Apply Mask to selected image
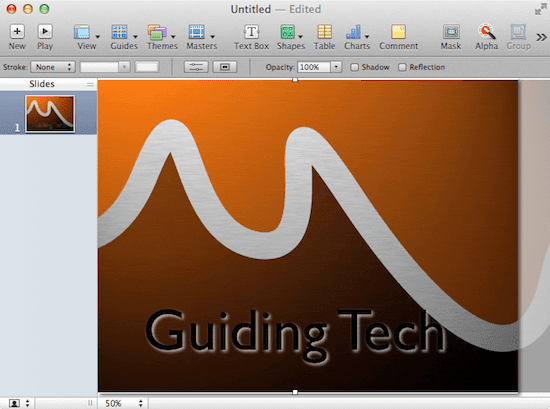This screenshot has width=550, height=409. coord(451,32)
